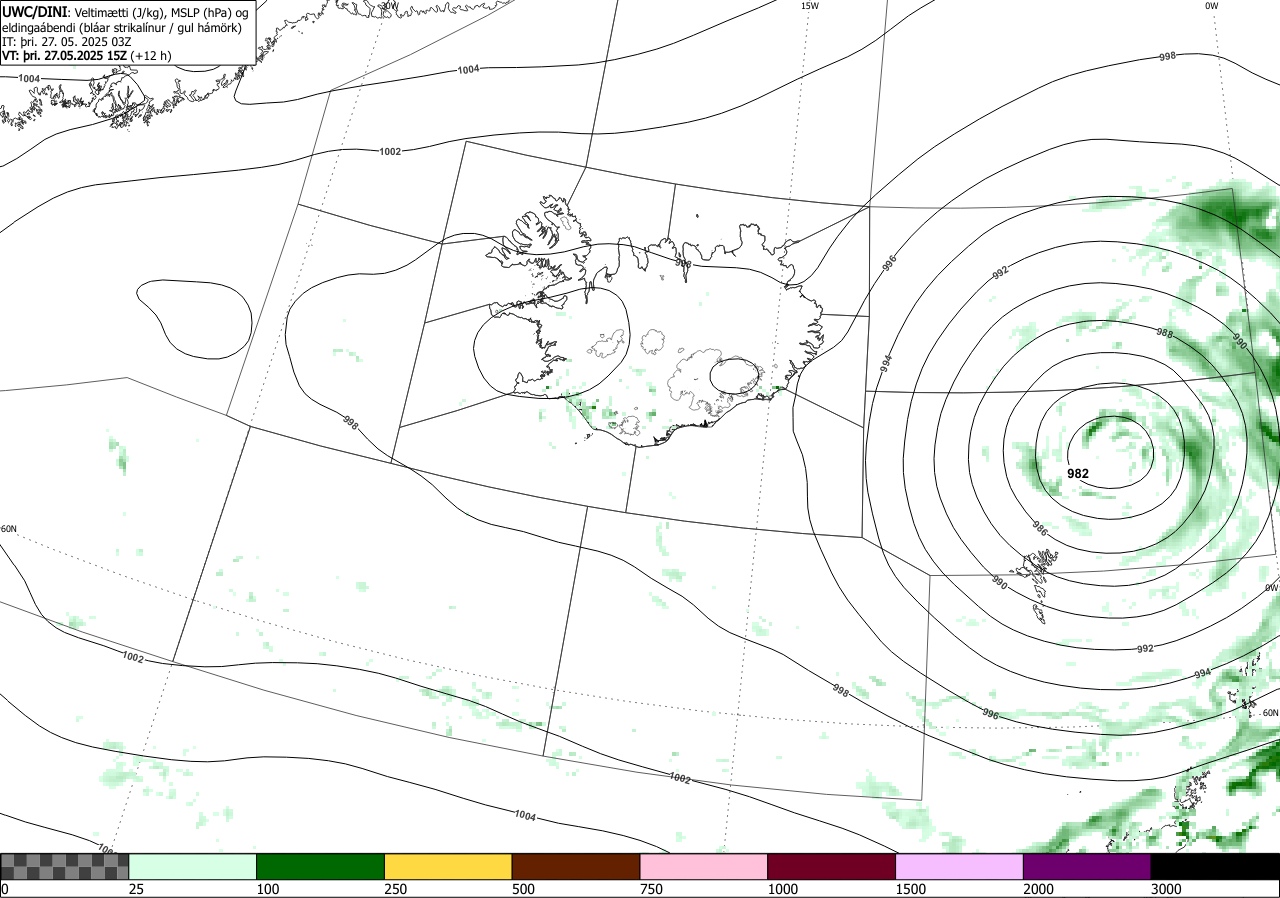Viewport: 1280px width, 898px height.
Task: Click the light green 25–100 legend swatch
Action: (193, 866)
